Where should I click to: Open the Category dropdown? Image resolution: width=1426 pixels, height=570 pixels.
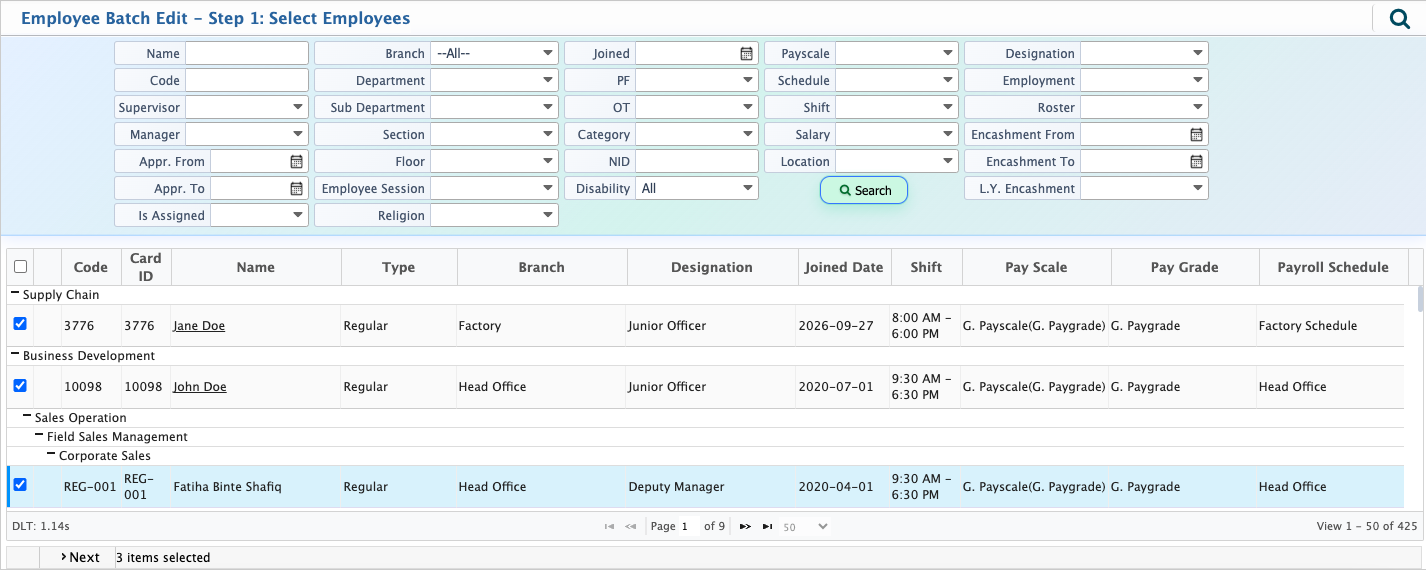pos(697,134)
